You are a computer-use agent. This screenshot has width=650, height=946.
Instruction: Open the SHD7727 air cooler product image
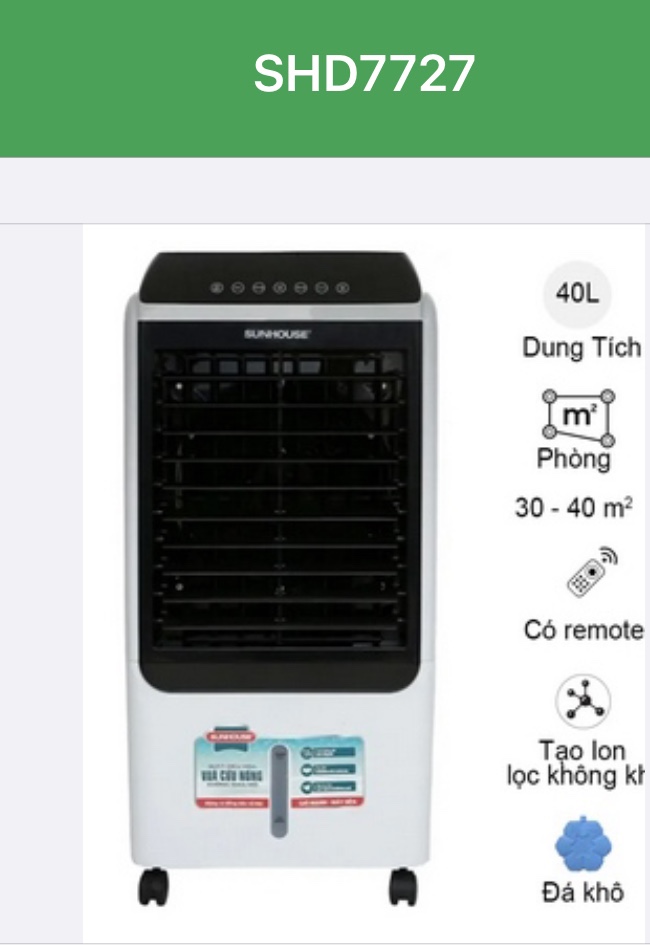(x=279, y=579)
